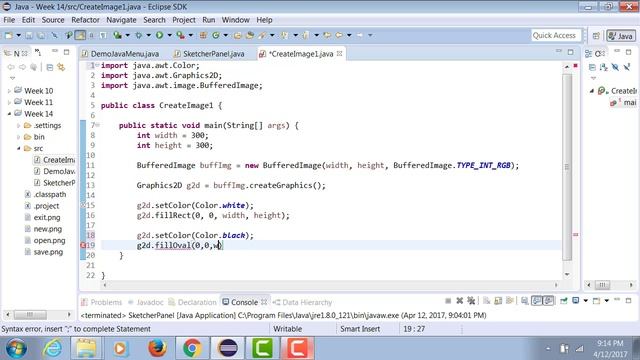Open the Window menu
This screenshot has width=640, height=360.
coord(236,20)
